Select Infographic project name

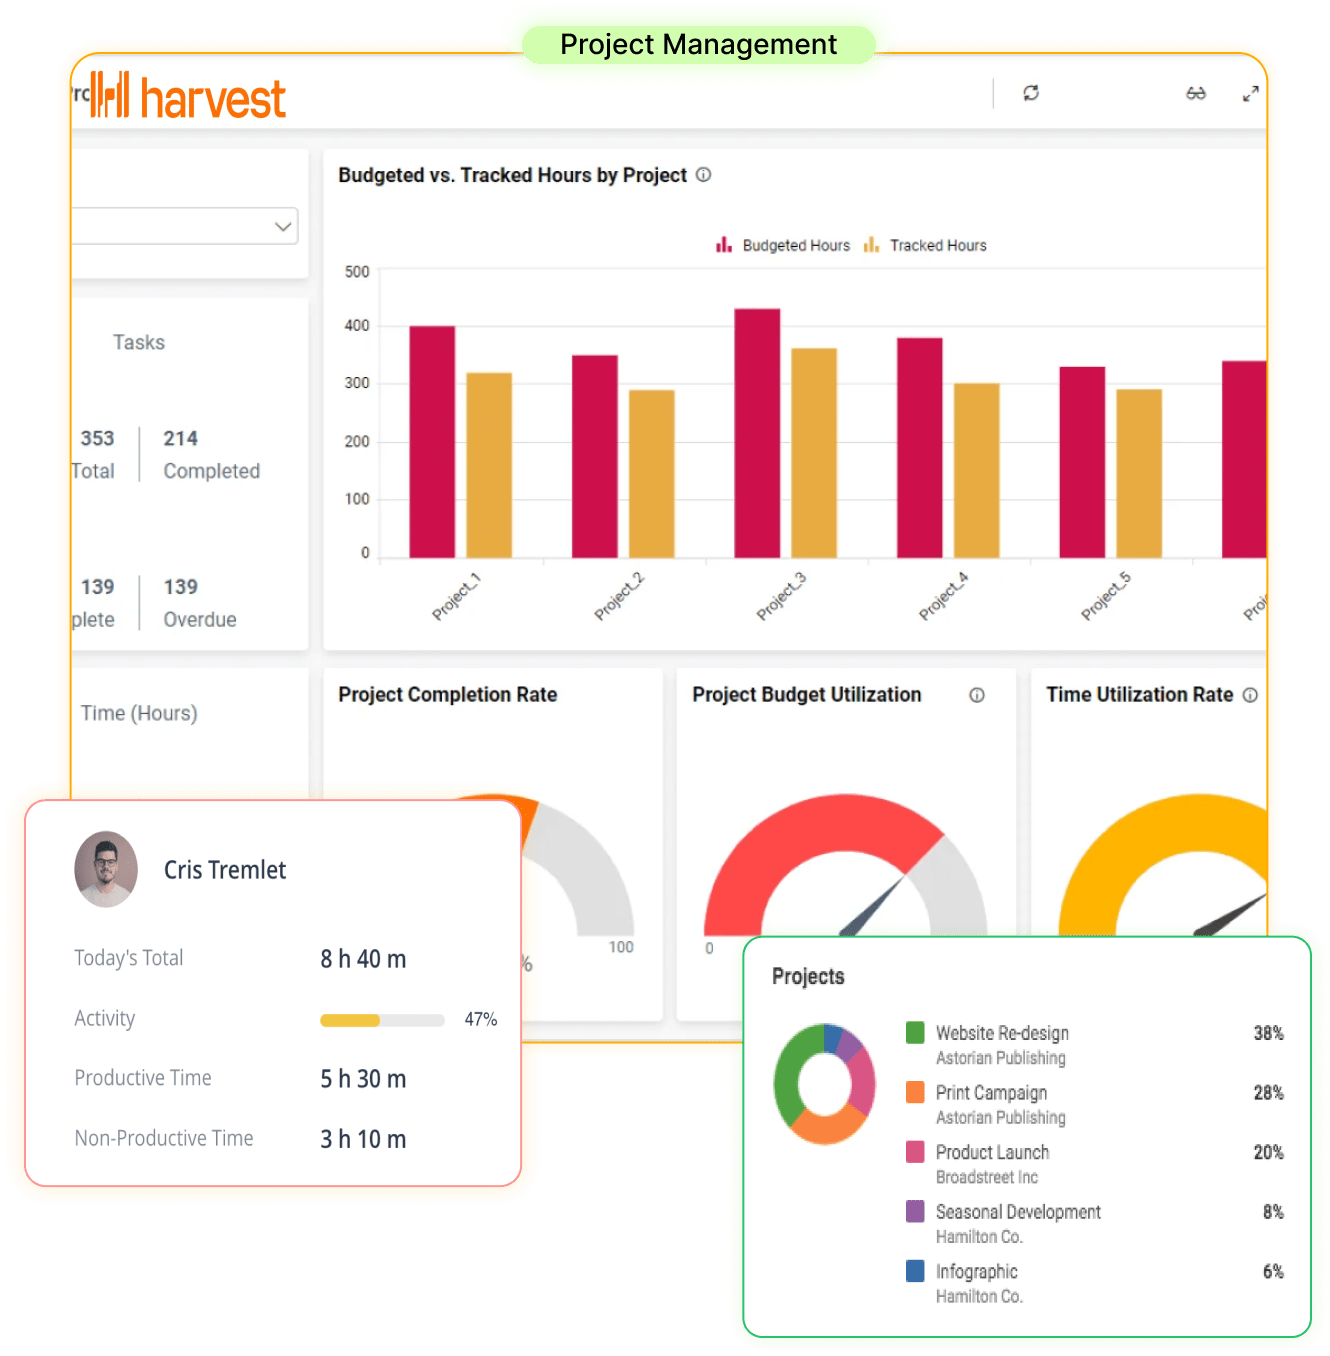(977, 1272)
